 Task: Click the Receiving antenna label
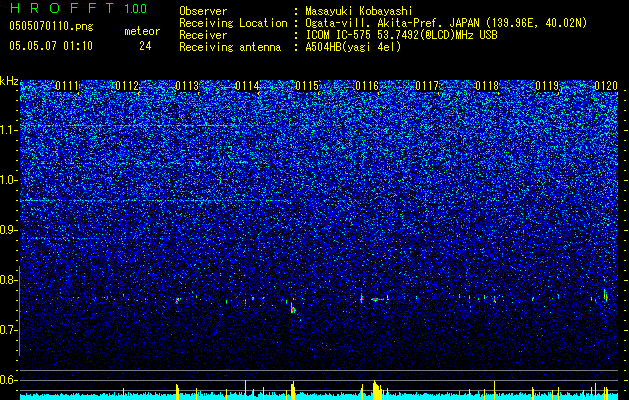tap(230, 47)
